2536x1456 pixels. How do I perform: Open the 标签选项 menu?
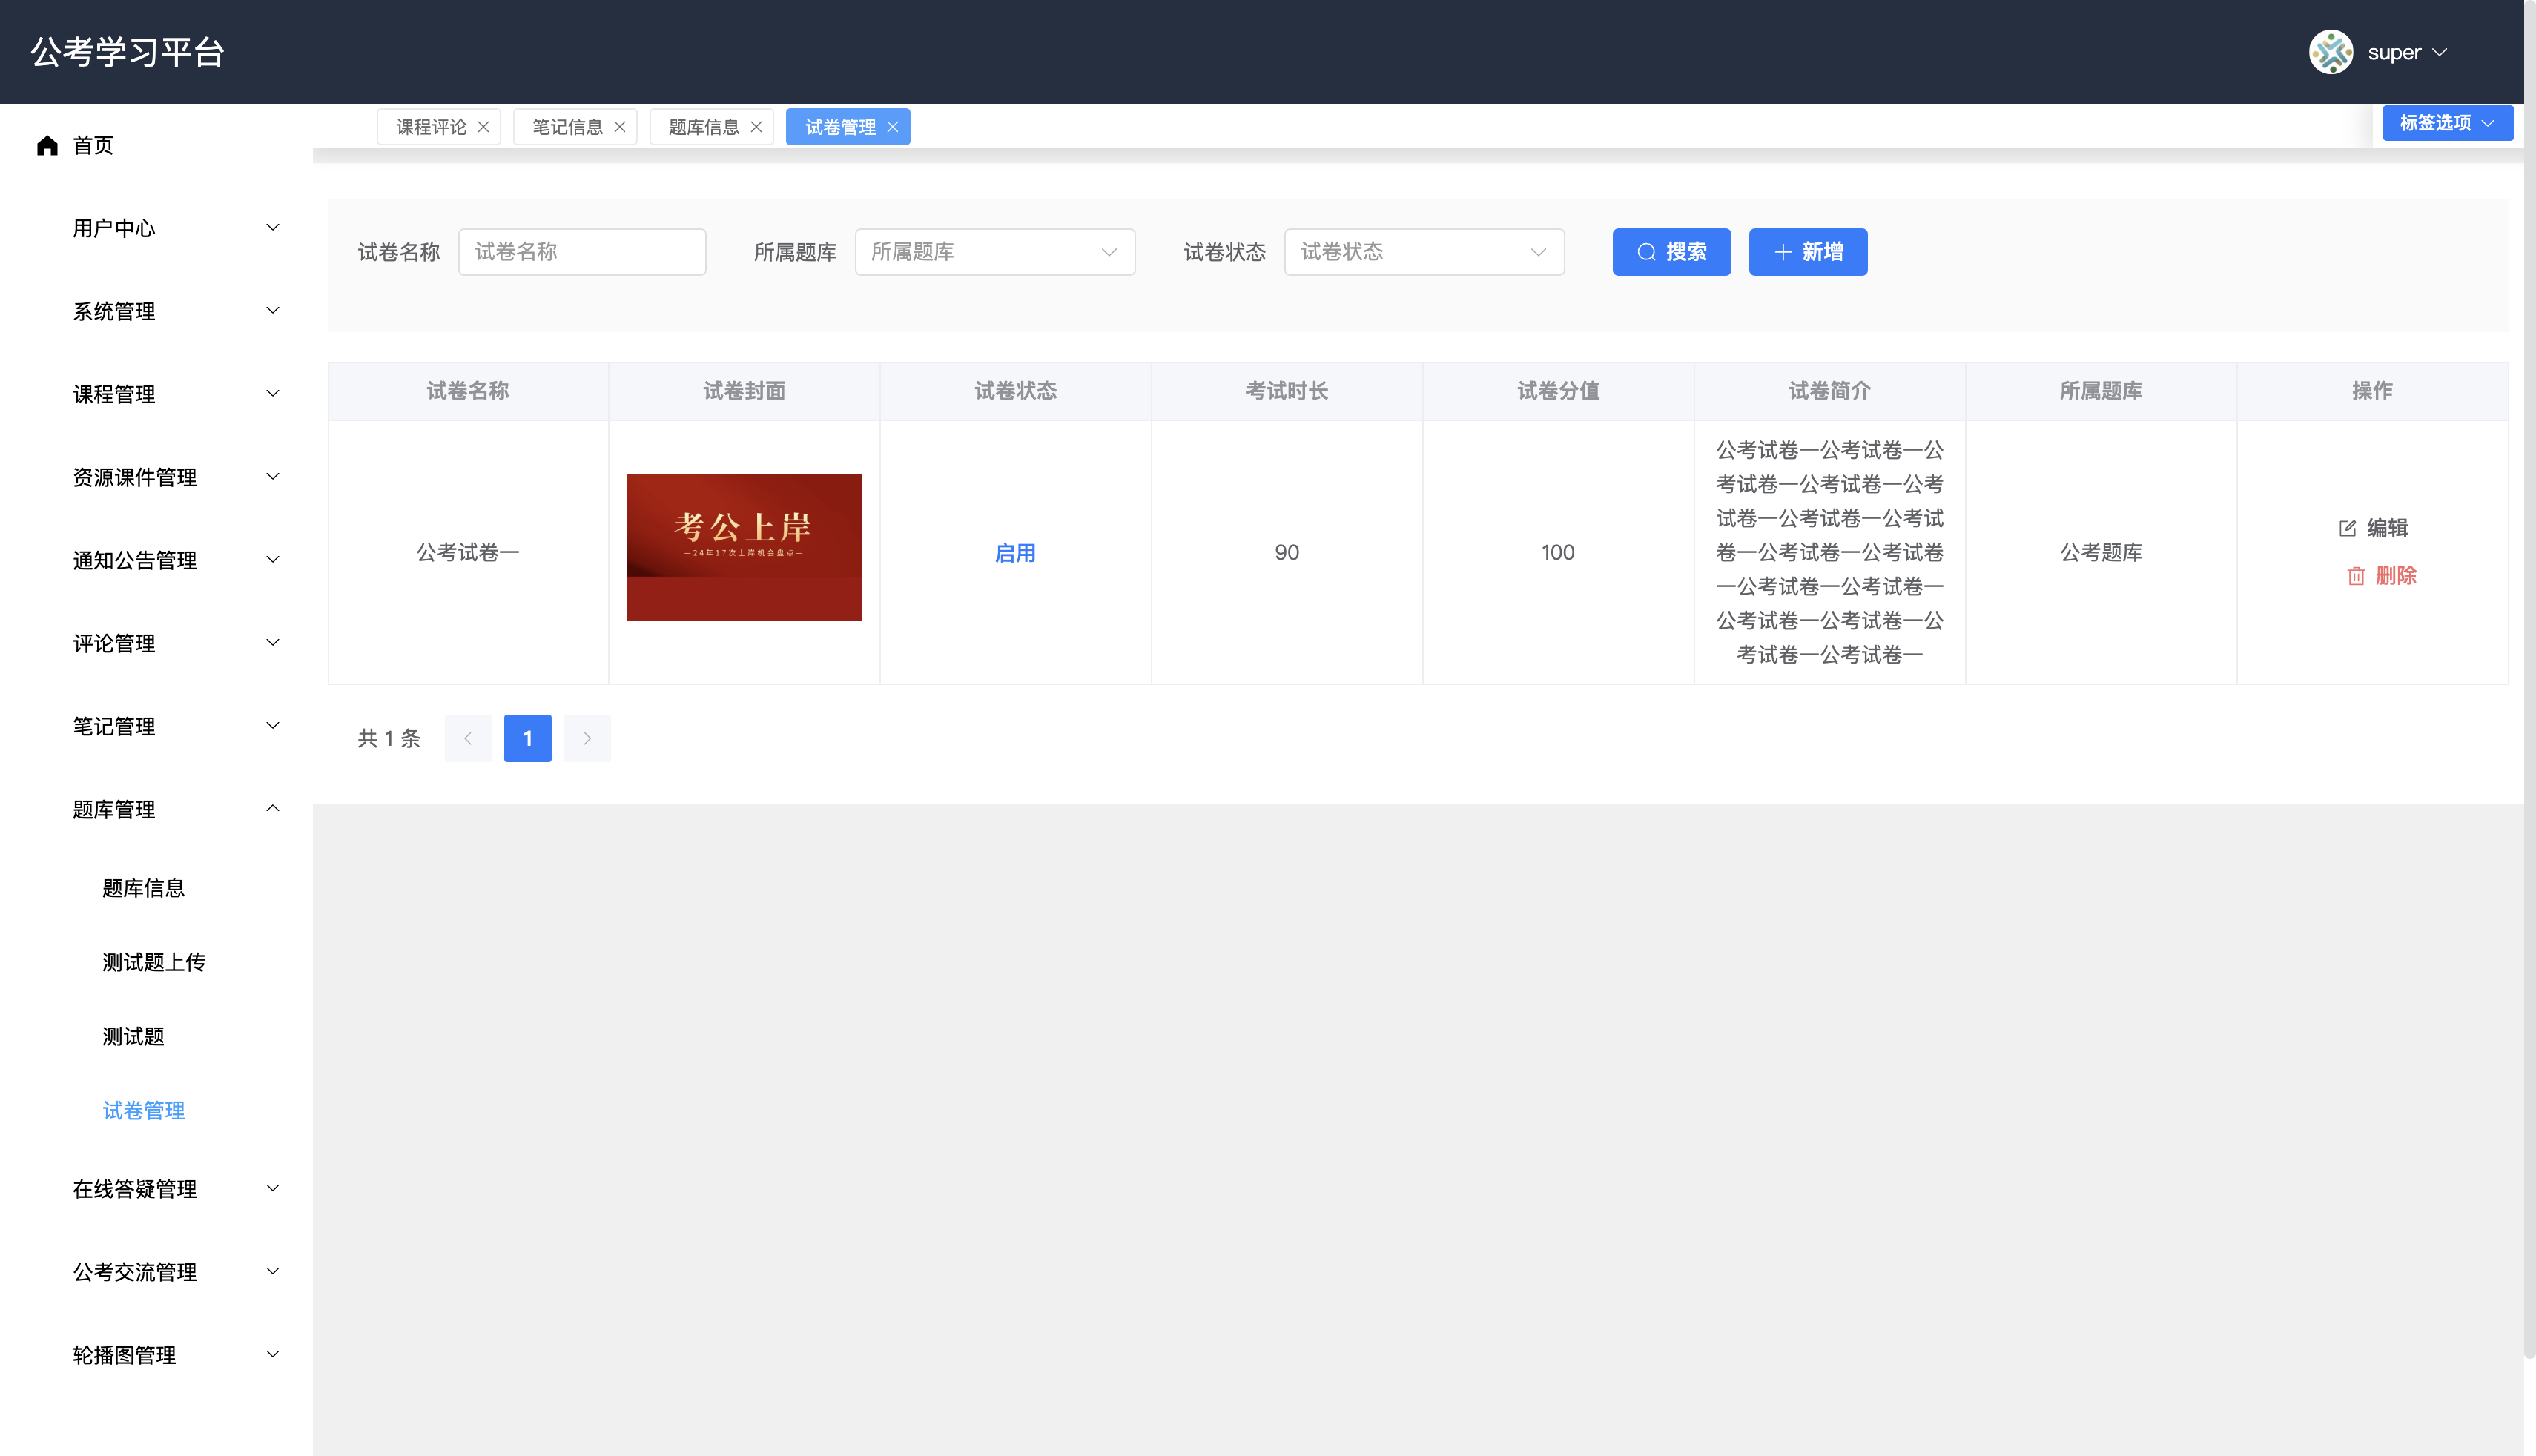click(2446, 123)
